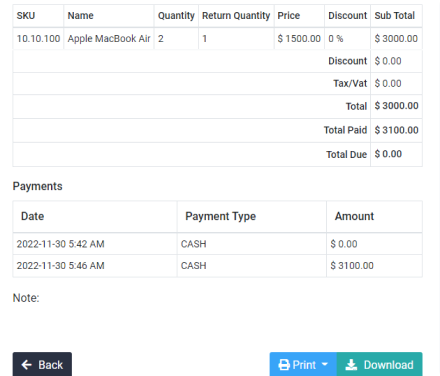
Task: Click the Total Due amount $ 0.00
Action: tap(388, 154)
